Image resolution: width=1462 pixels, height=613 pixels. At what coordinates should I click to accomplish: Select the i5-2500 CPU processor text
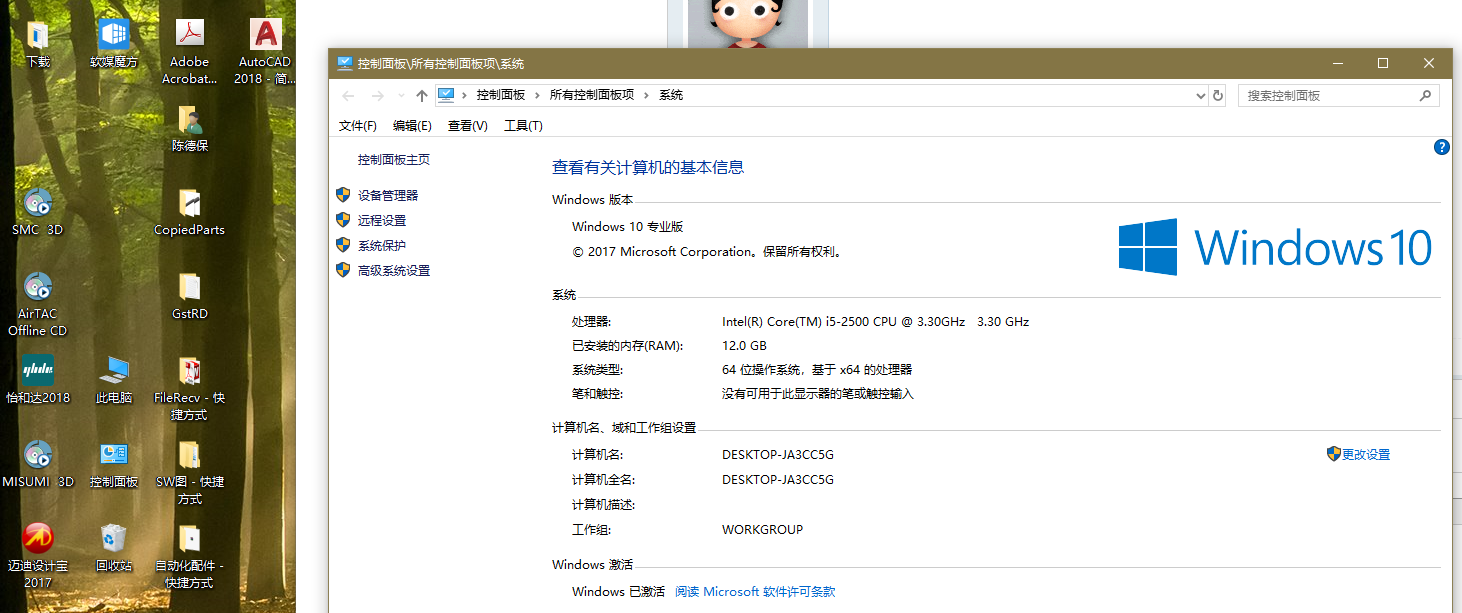click(x=875, y=322)
